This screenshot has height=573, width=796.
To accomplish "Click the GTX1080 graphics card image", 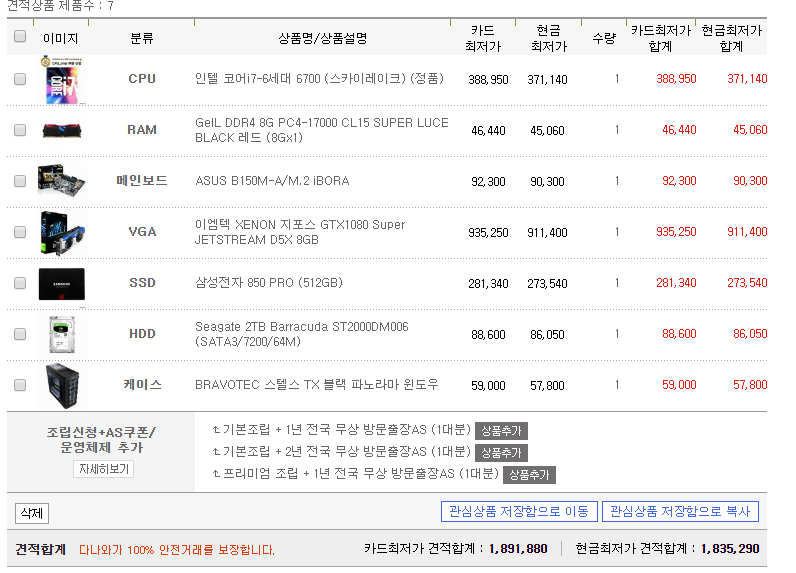I will (x=61, y=232).
